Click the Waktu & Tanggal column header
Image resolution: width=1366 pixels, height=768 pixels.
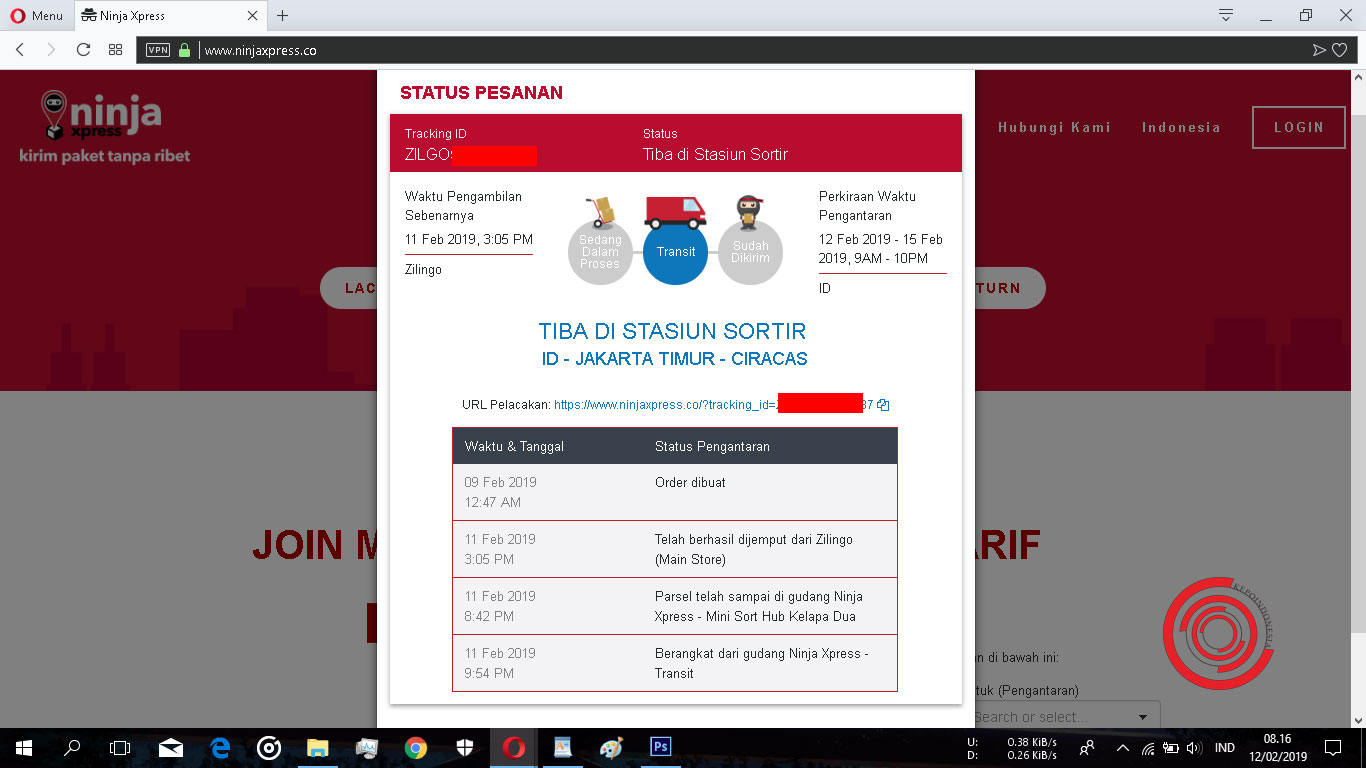click(x=514, y=446)
